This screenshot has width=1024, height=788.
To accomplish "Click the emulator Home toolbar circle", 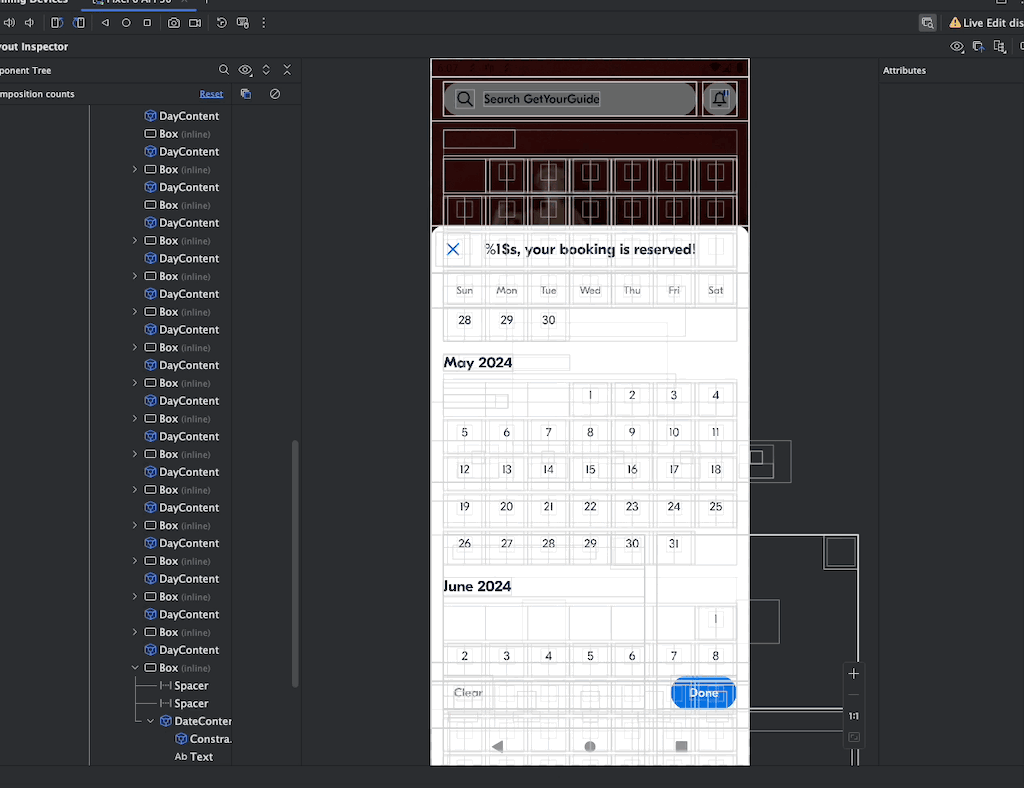I will tap(126, 23).
